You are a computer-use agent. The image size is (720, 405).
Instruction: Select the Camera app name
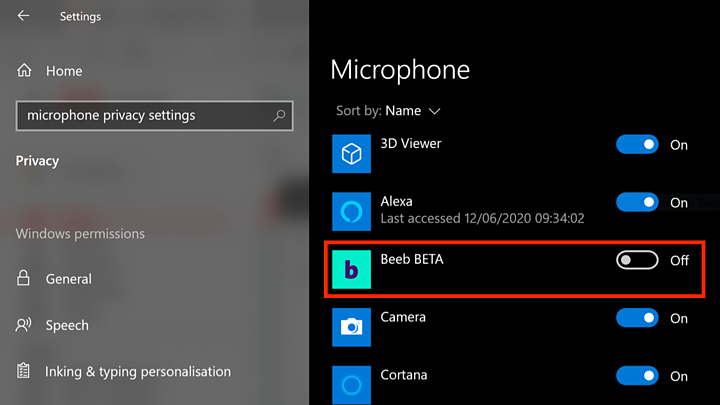(403, 317)
